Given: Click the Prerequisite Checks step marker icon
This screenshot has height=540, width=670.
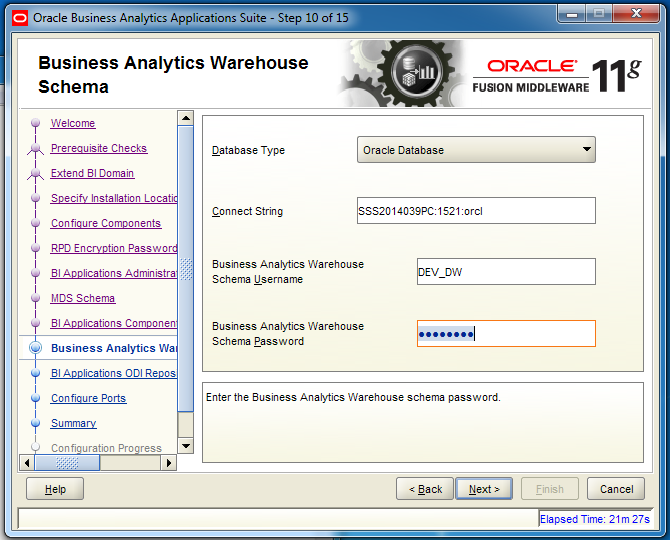Looking at the screenshot, I should pos(35,148).
